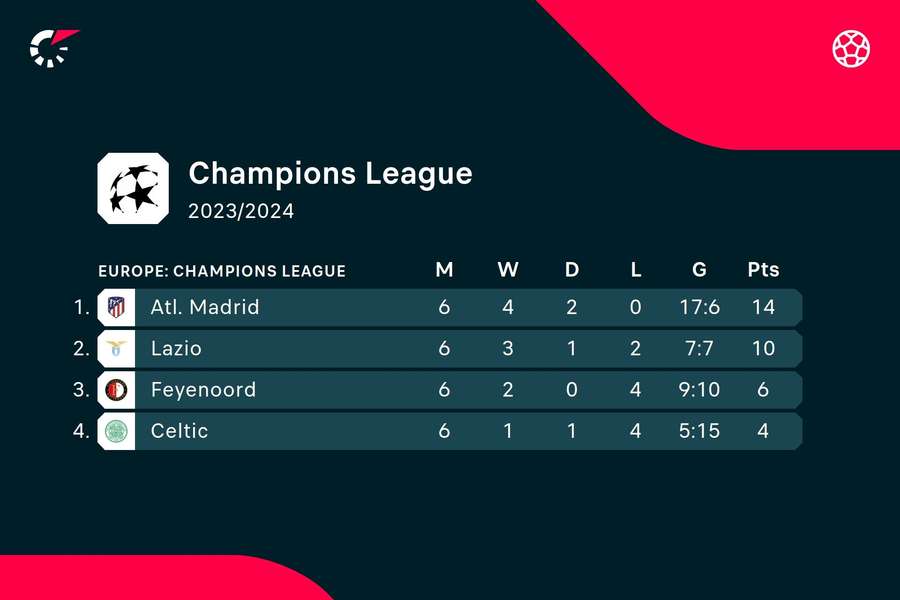Click the EUROPE: CHAMPIONS LEAGUE heading
This screenshot has height=600, width=900.
point(222,271)
